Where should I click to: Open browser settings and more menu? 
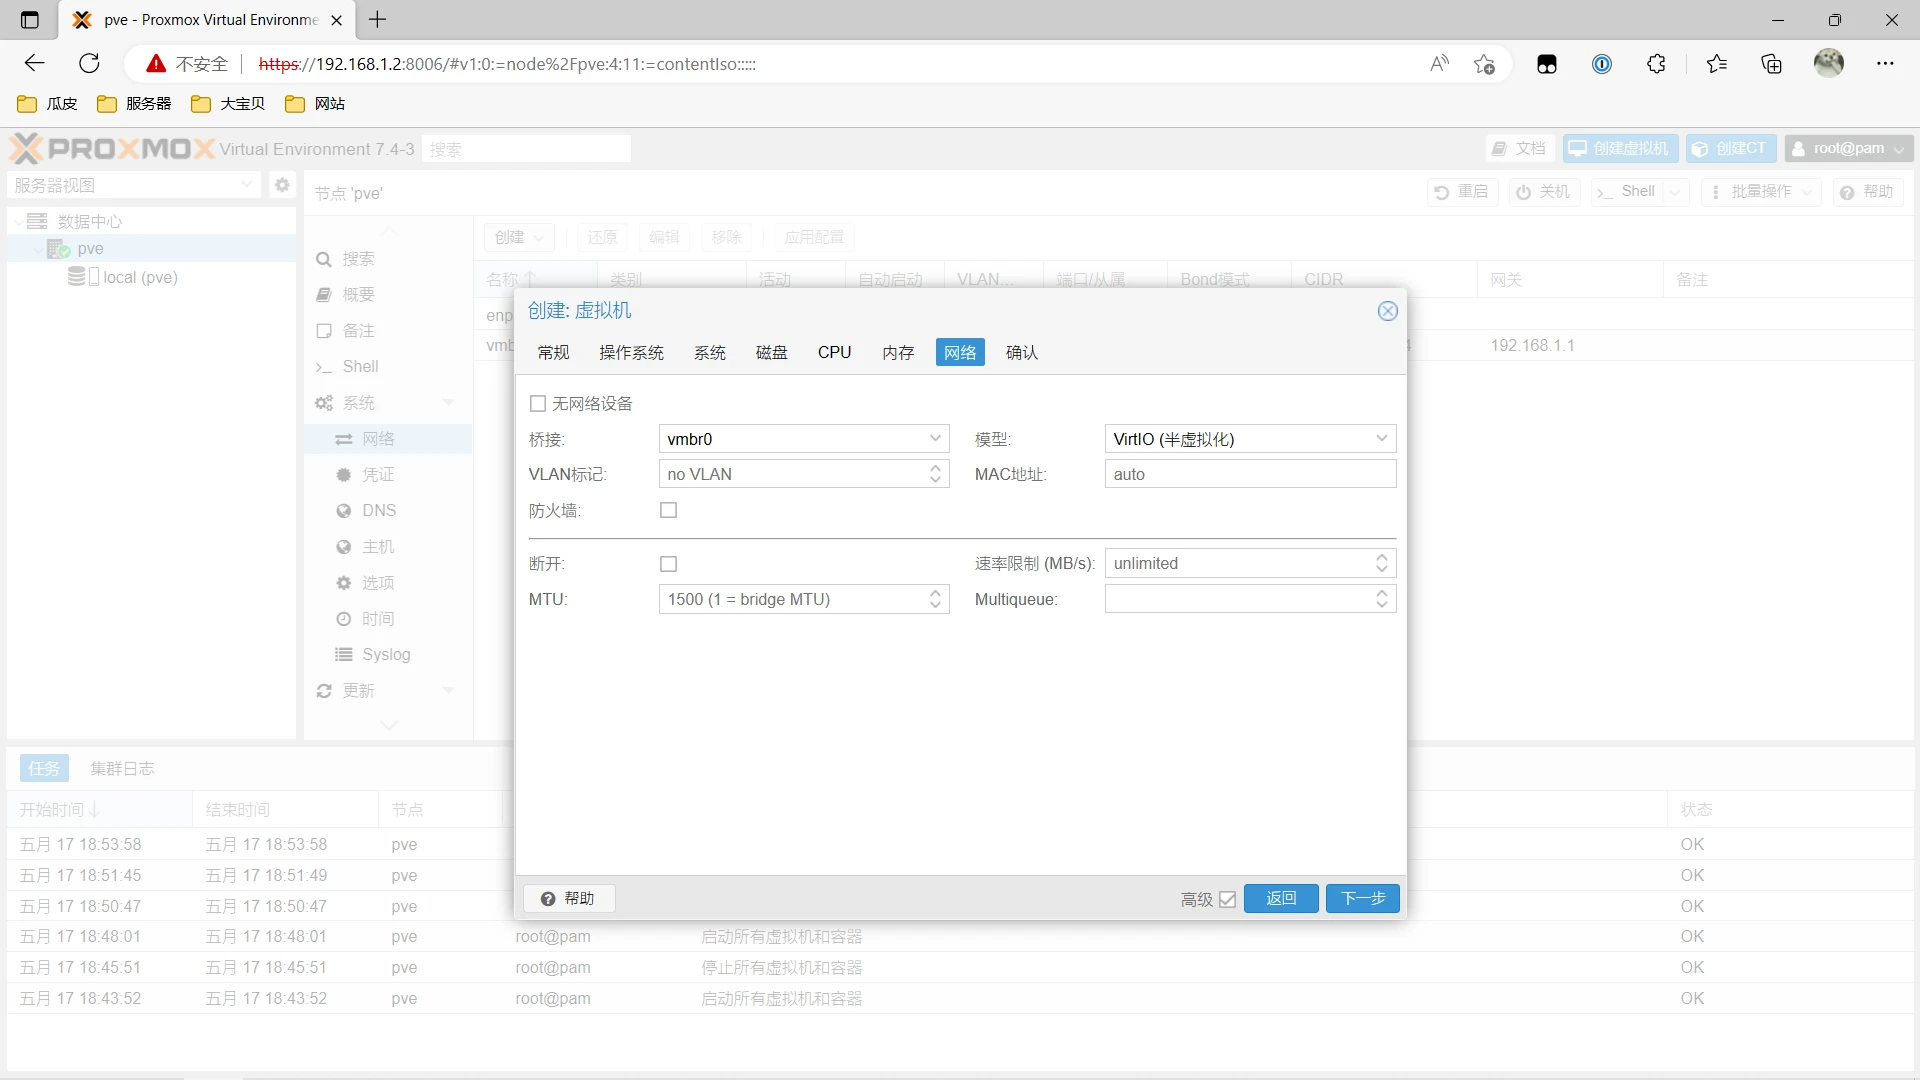tap(1885, 64)
